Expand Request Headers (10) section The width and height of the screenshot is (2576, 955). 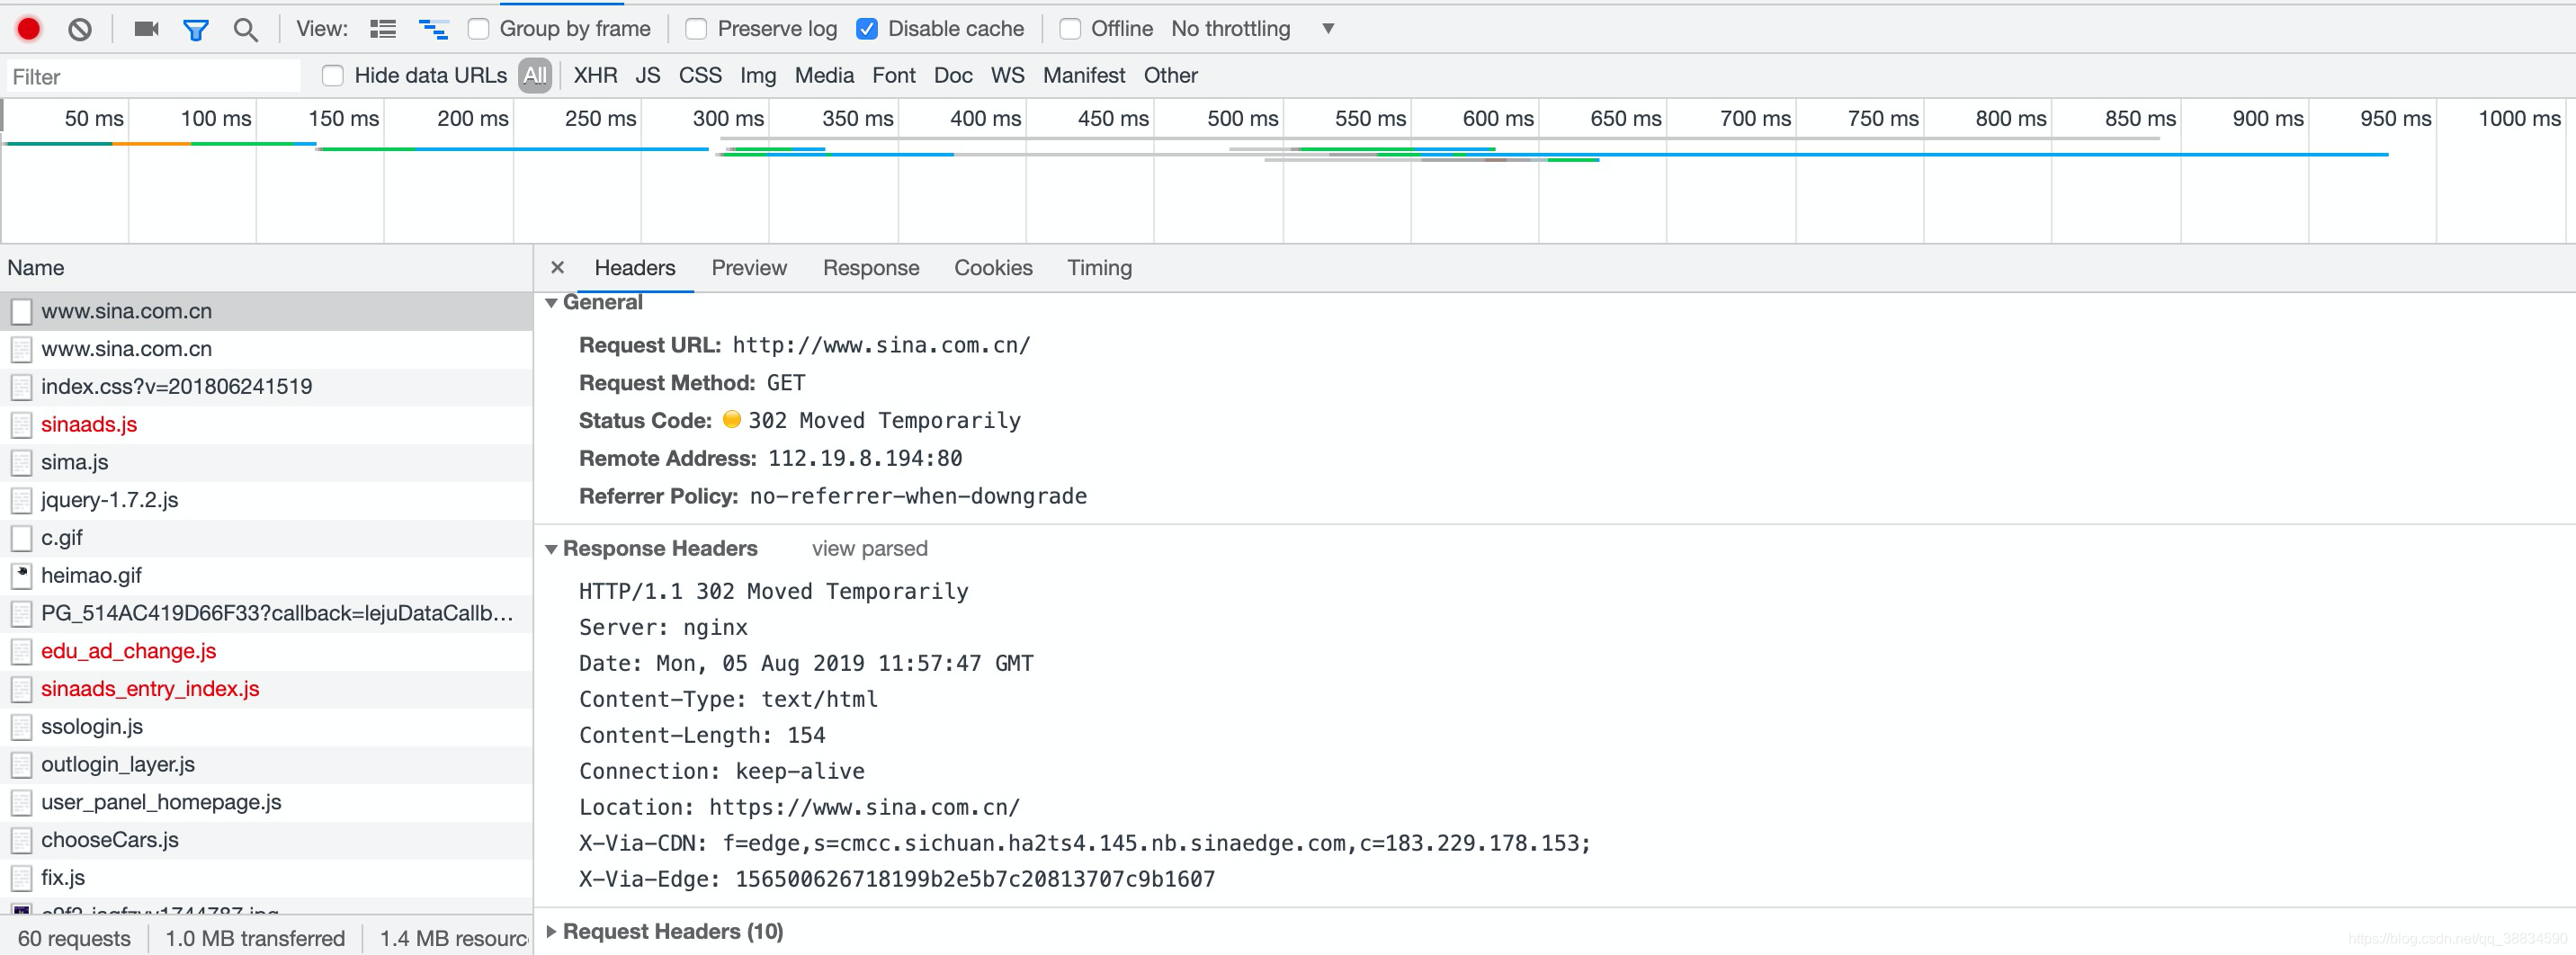click(x=551, y=932)
